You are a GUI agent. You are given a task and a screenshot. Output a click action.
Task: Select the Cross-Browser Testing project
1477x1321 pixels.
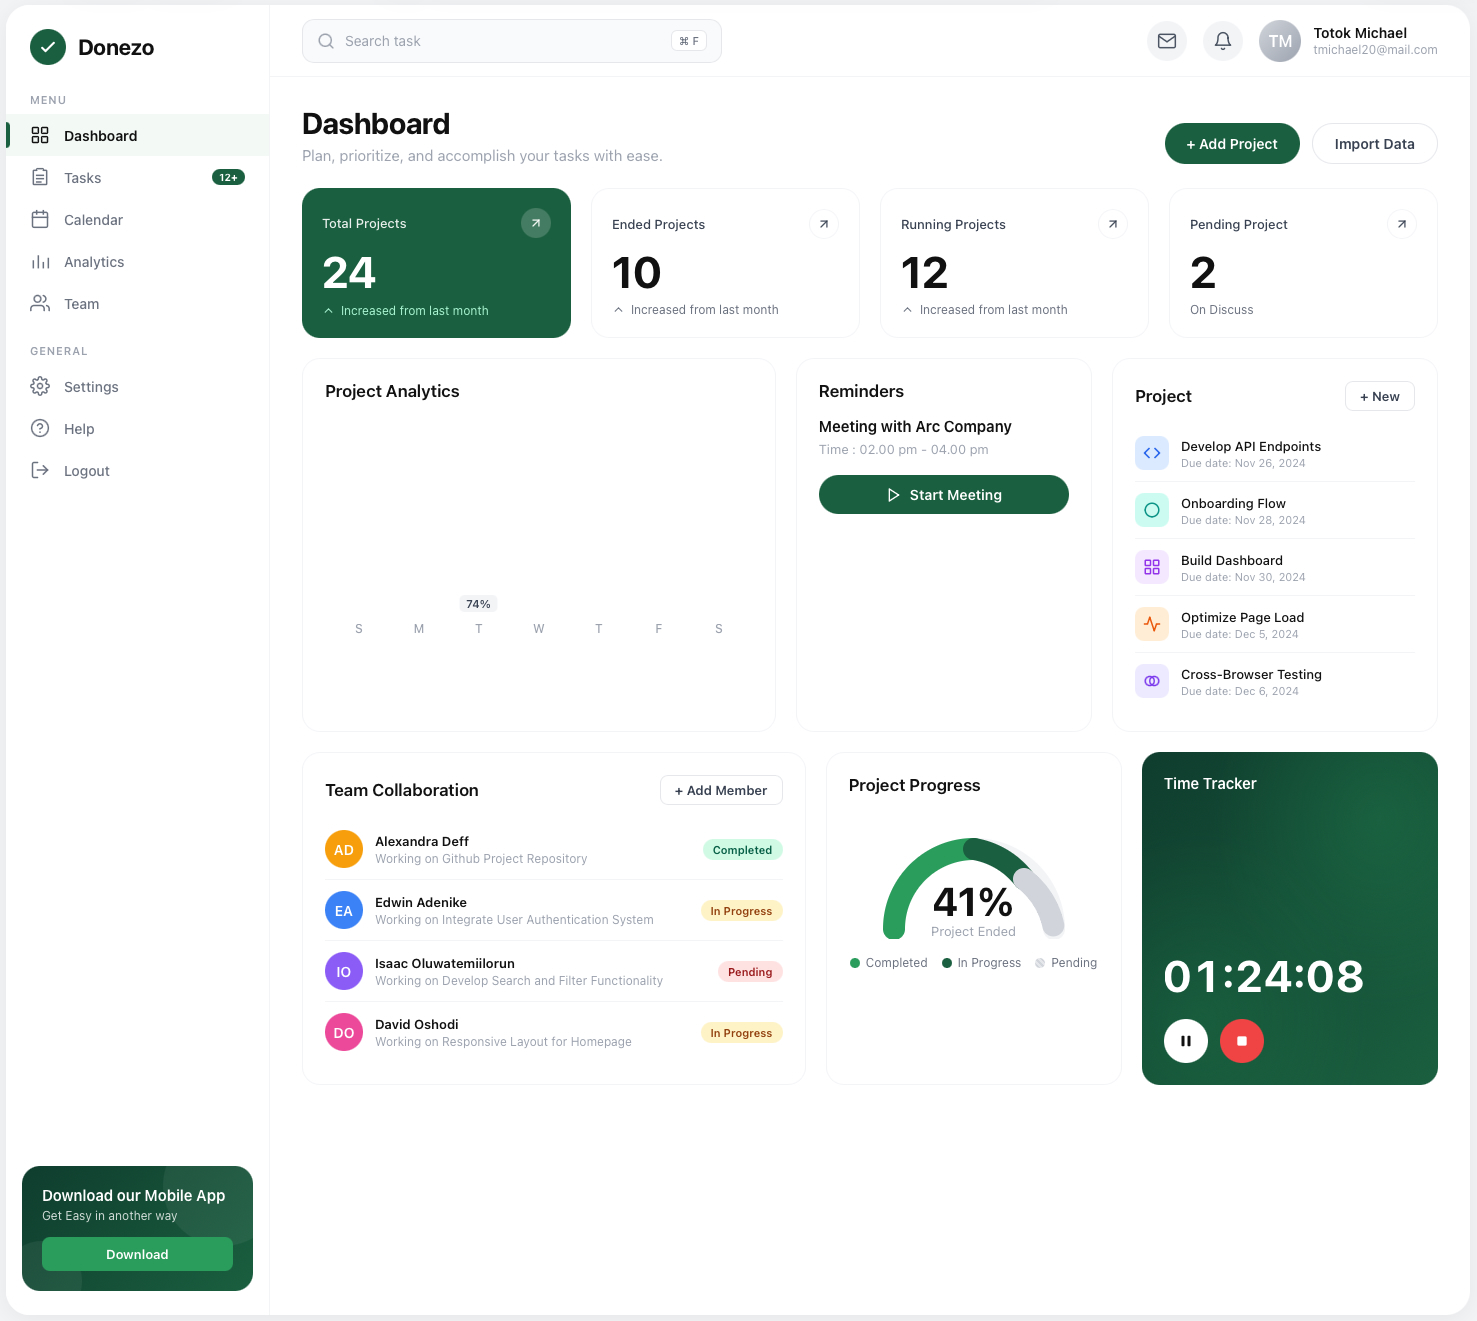coord(1275,681)
